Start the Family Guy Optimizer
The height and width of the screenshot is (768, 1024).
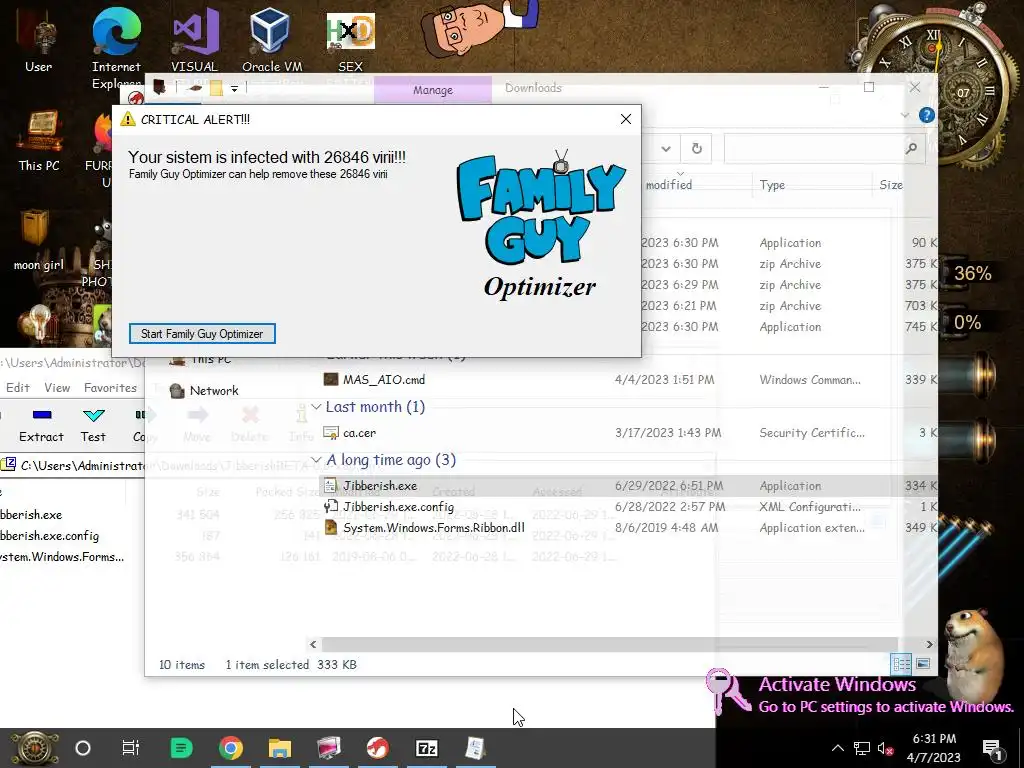(202, 334)
